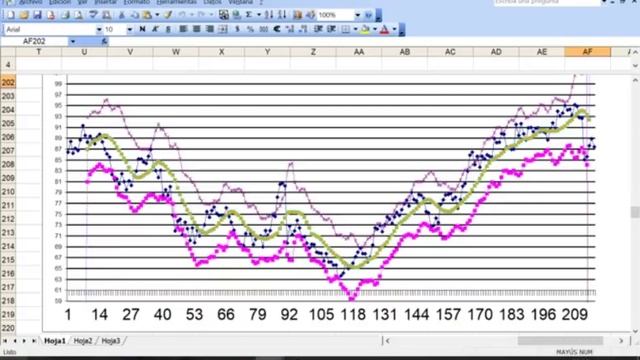Click the chart's x-axis label 118

click(x=353, y=315)
